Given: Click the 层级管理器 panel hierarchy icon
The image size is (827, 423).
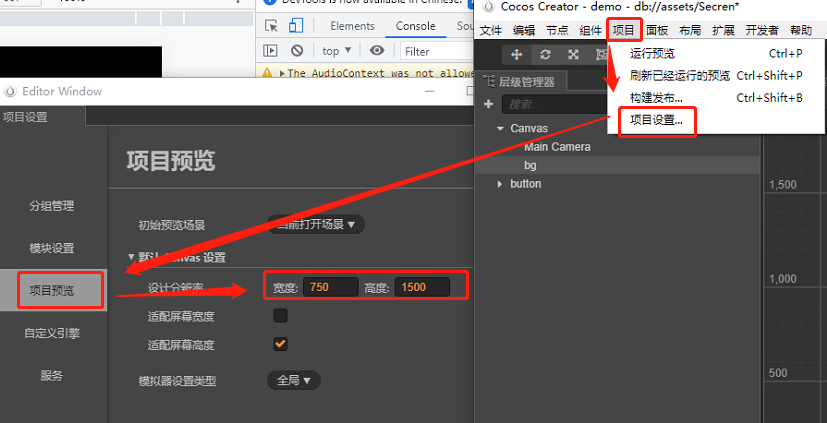Looking at the screenshot, I should click(489, 82).
